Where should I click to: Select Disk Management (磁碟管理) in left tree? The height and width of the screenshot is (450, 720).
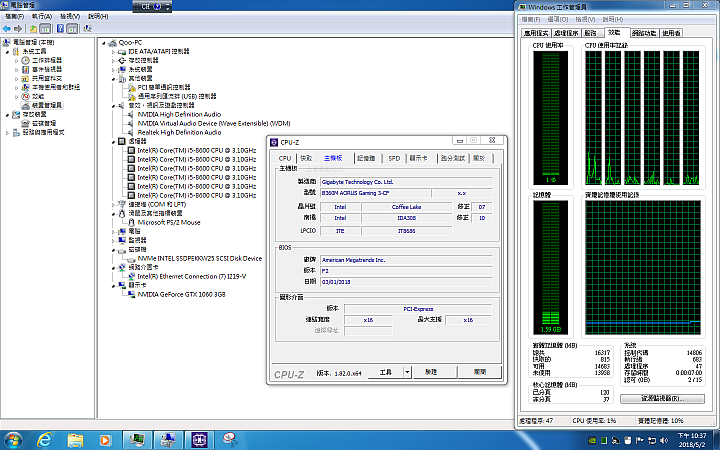click(x=44, y=123)
